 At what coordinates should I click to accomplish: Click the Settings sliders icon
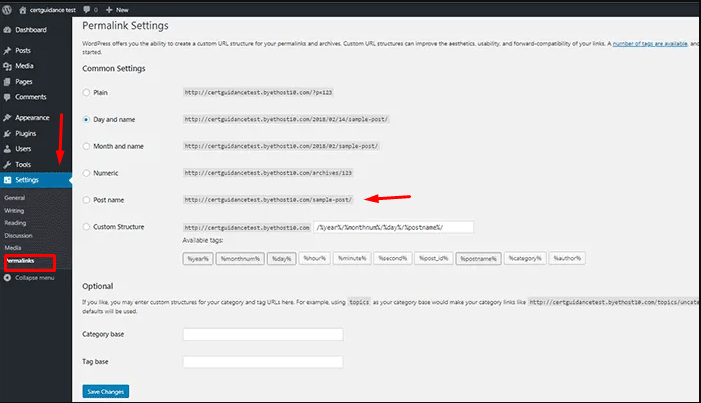tap(7, 180)
